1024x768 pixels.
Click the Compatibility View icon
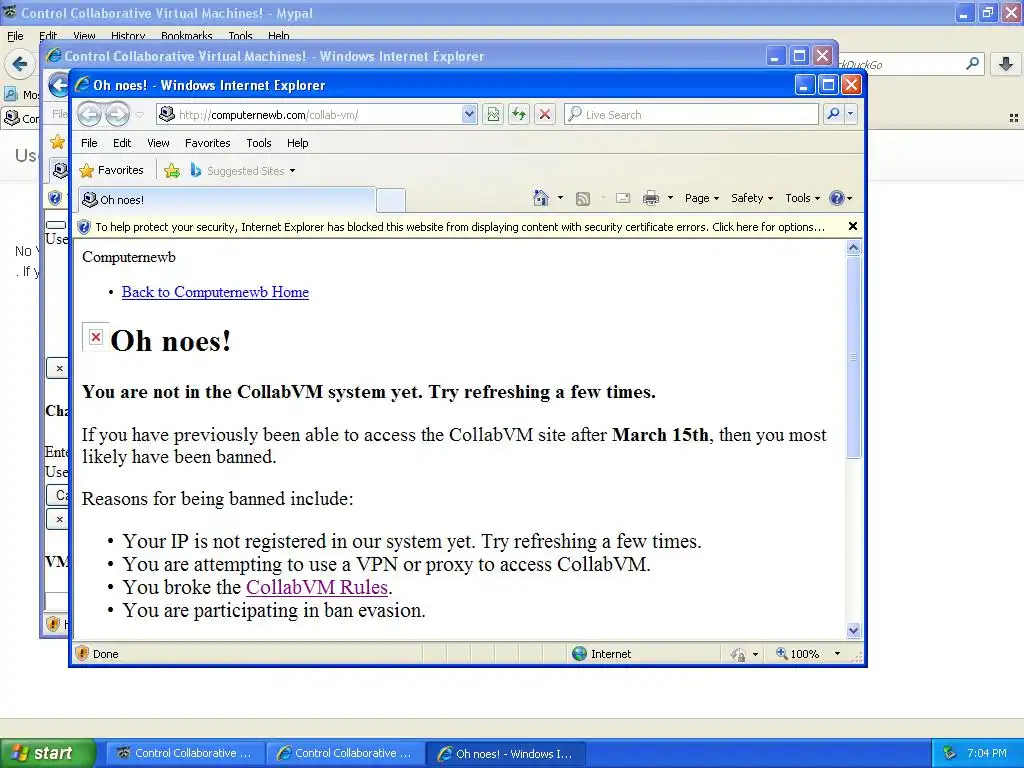[x=493, y=114]
